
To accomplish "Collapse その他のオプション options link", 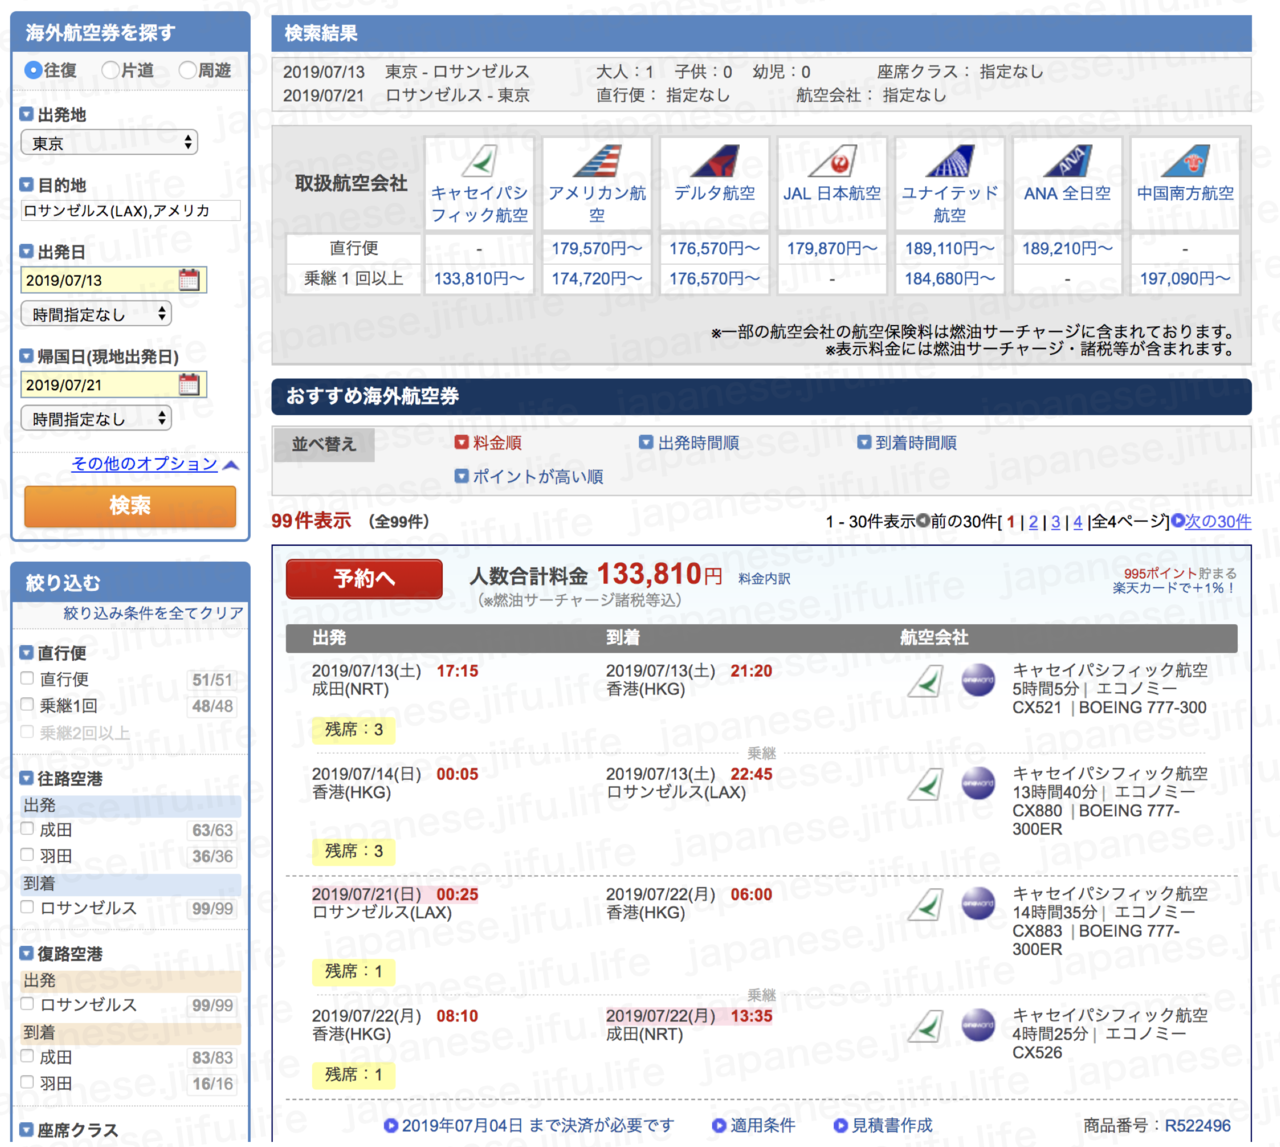I will (154, 463).
